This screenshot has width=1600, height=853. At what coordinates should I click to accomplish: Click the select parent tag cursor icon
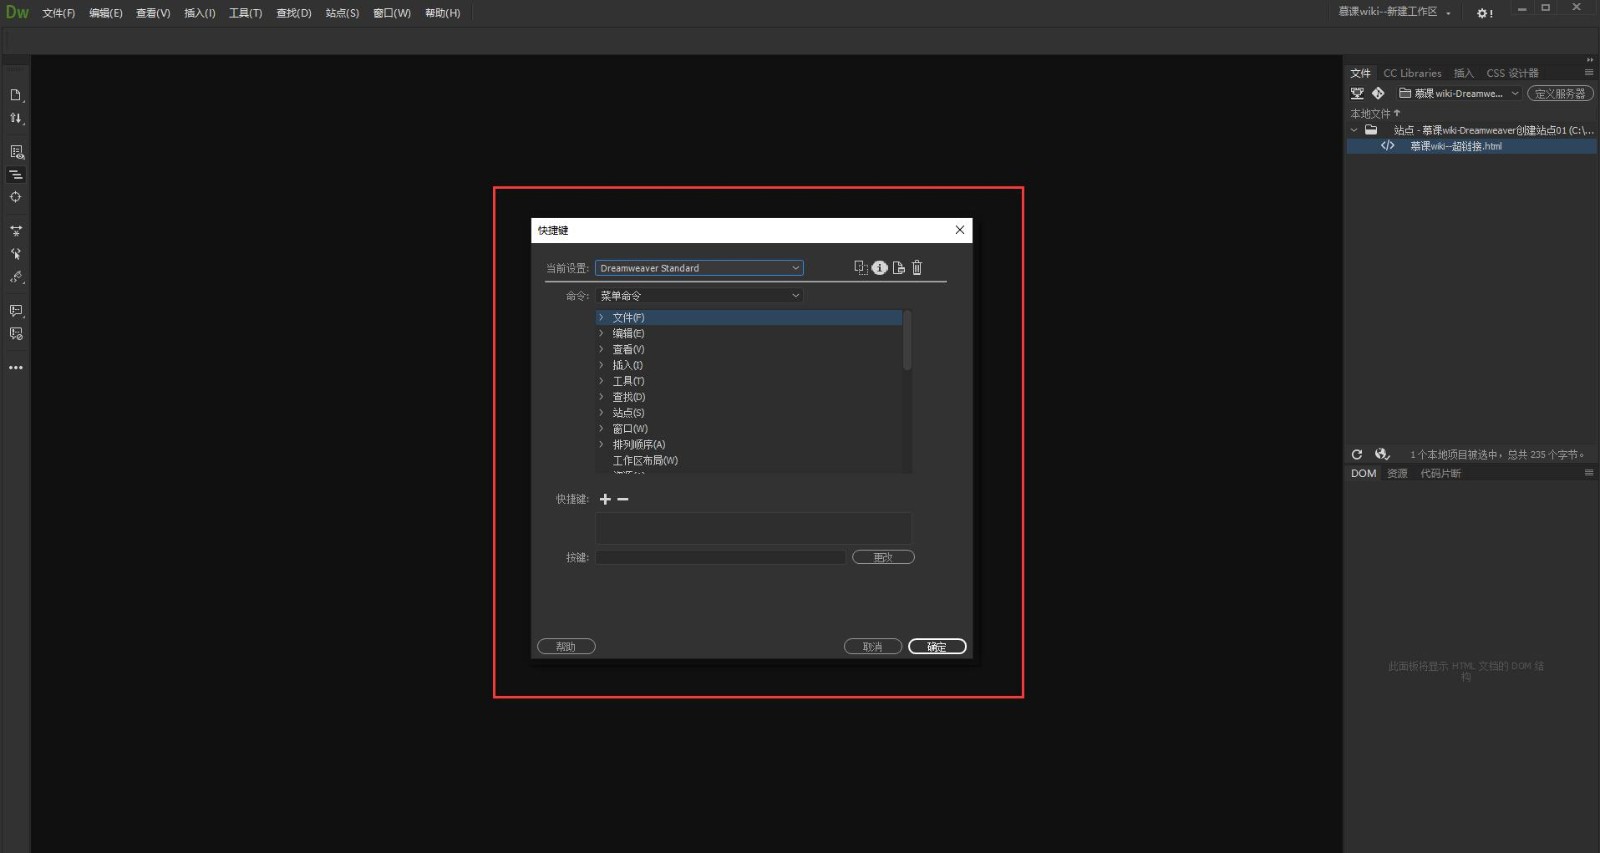point(15,254)
